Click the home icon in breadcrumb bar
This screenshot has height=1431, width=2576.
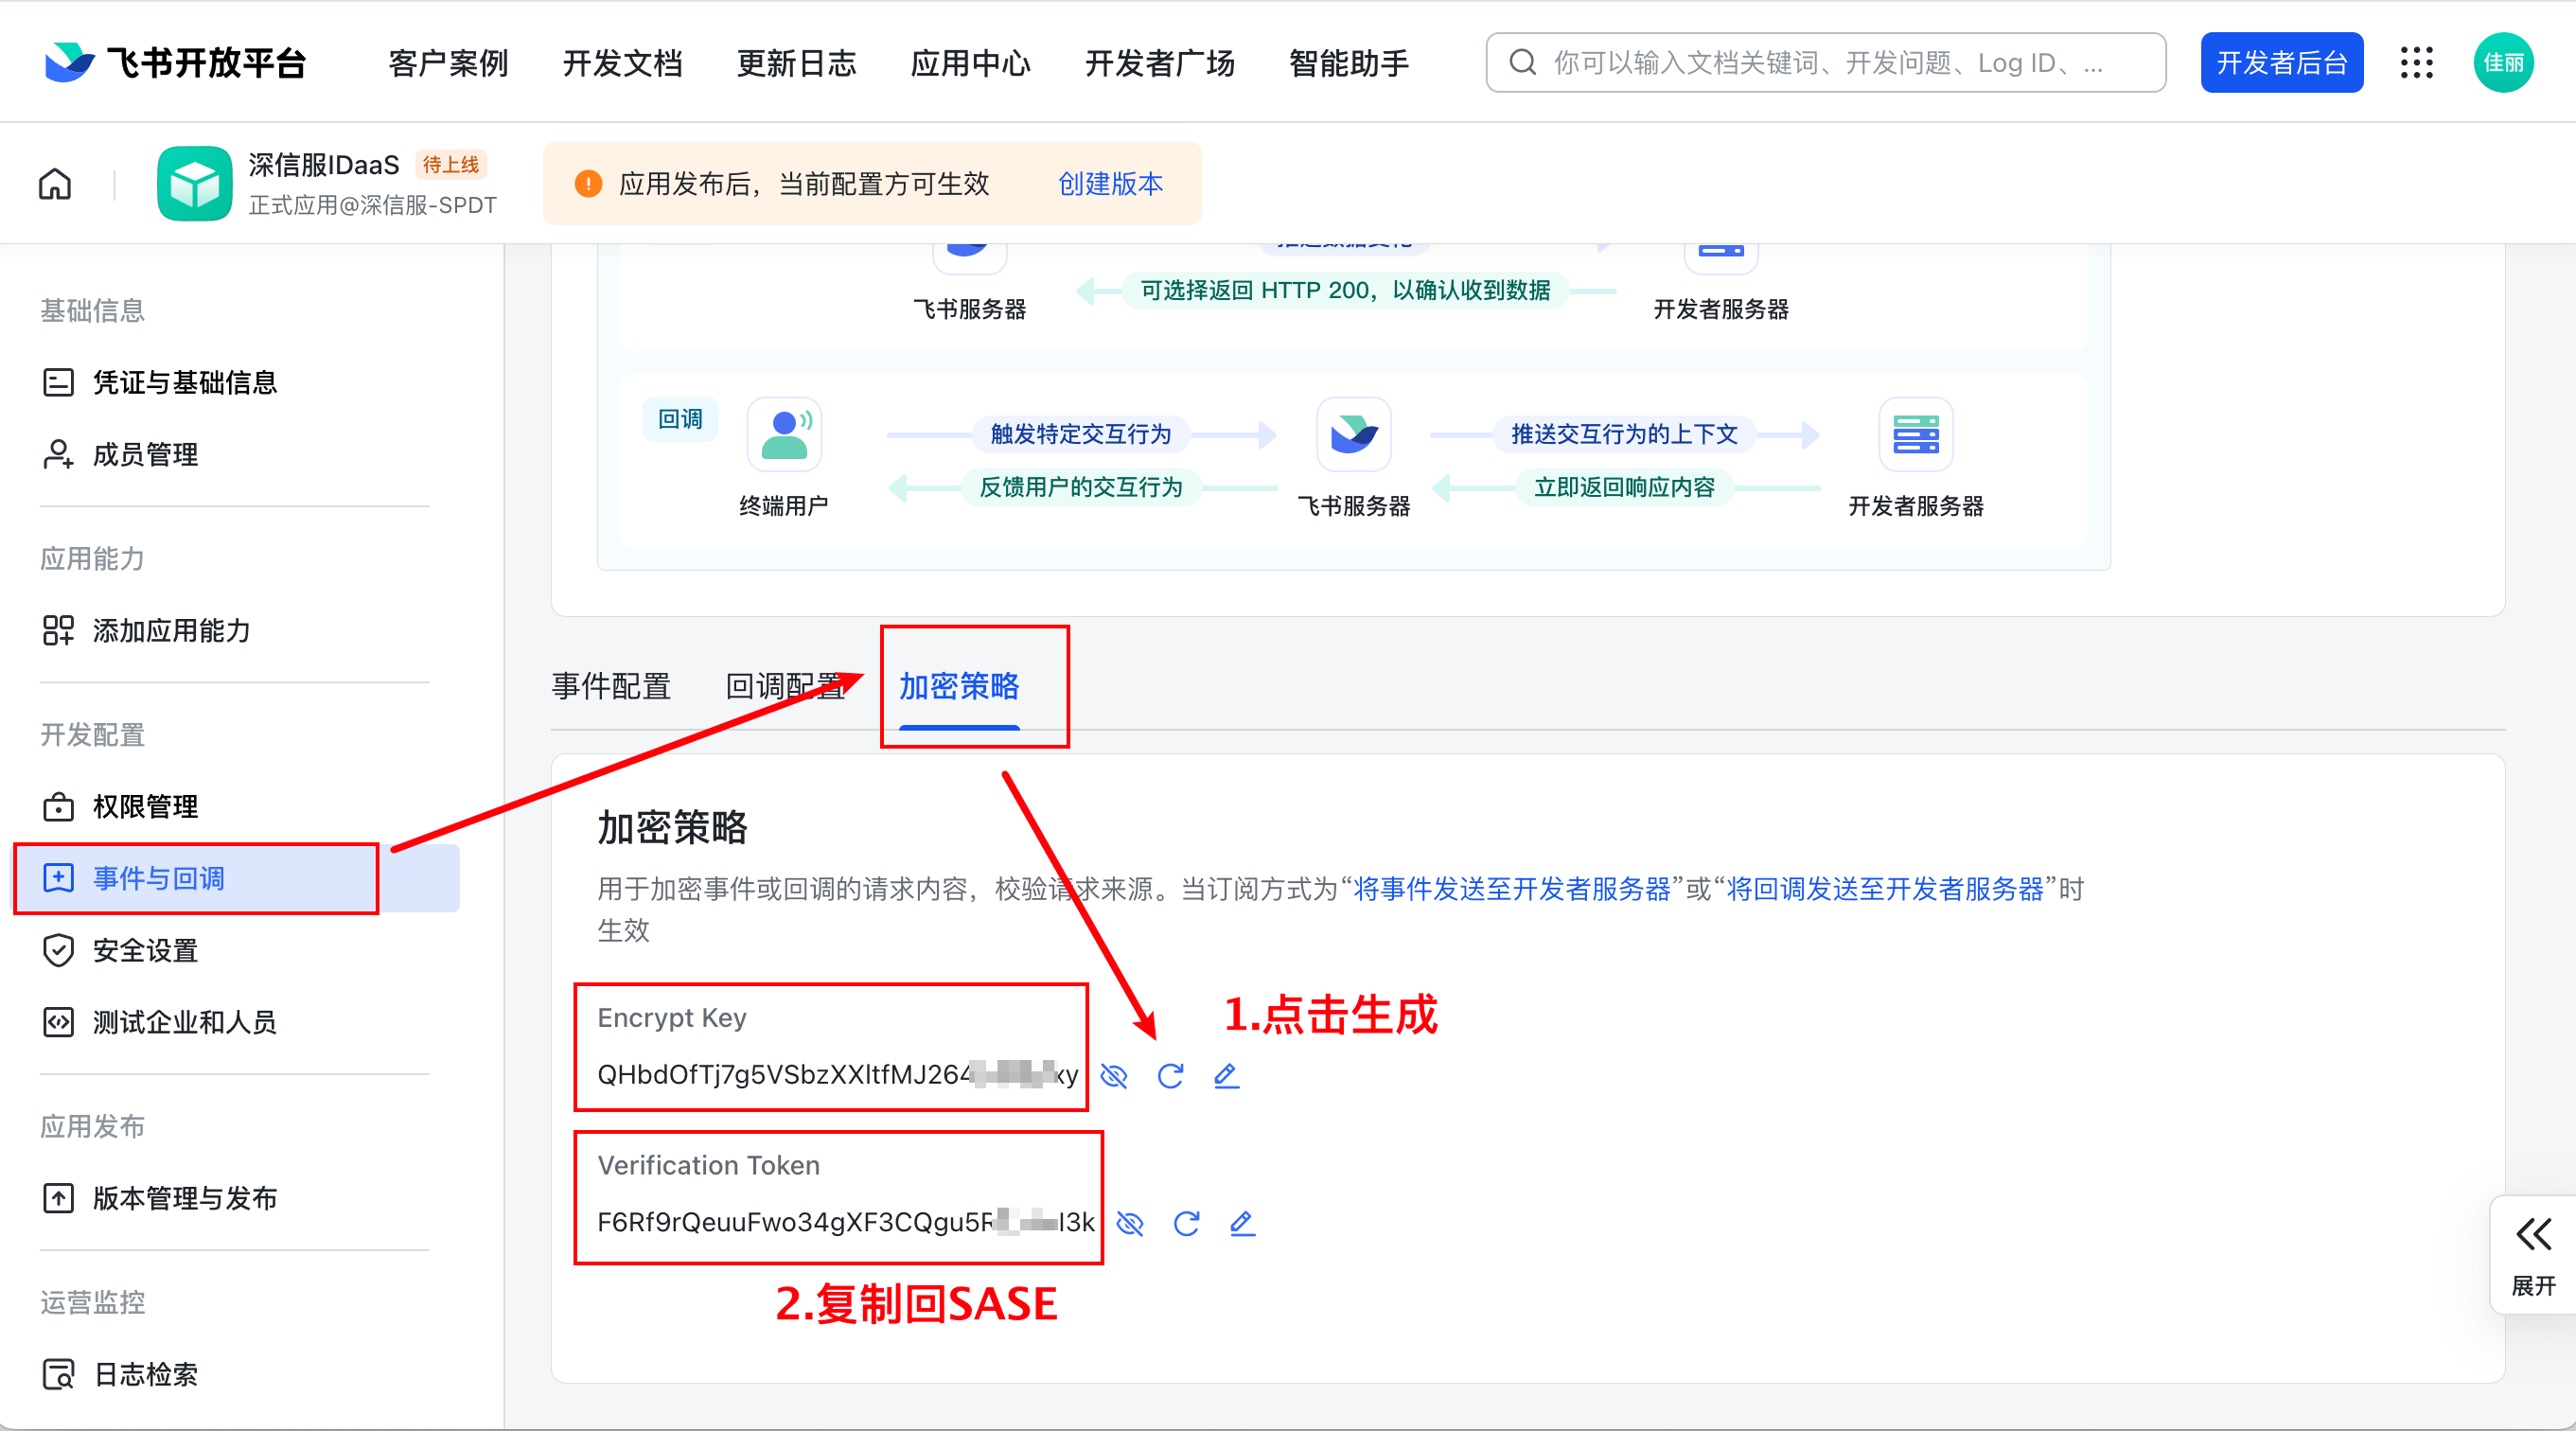[x=55, y=184]
